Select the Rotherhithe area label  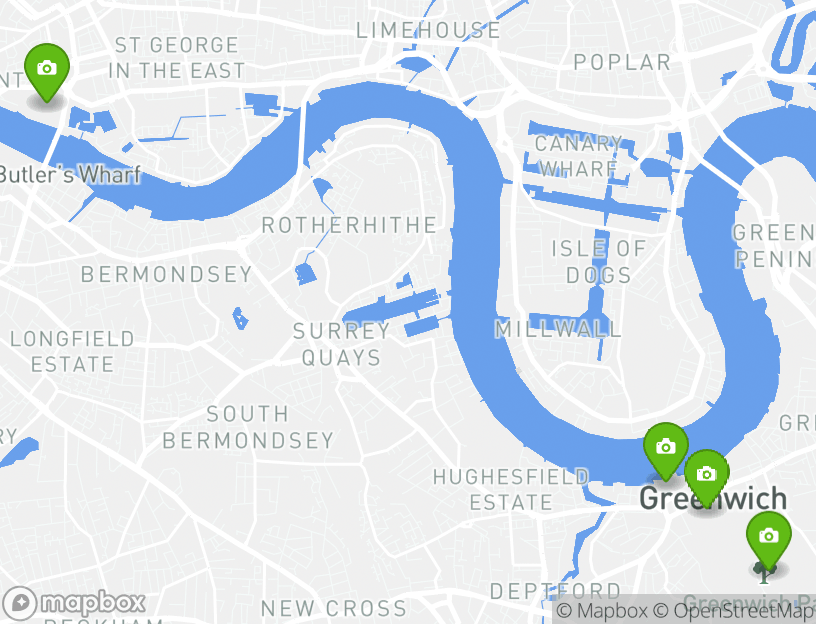(349, 225)
